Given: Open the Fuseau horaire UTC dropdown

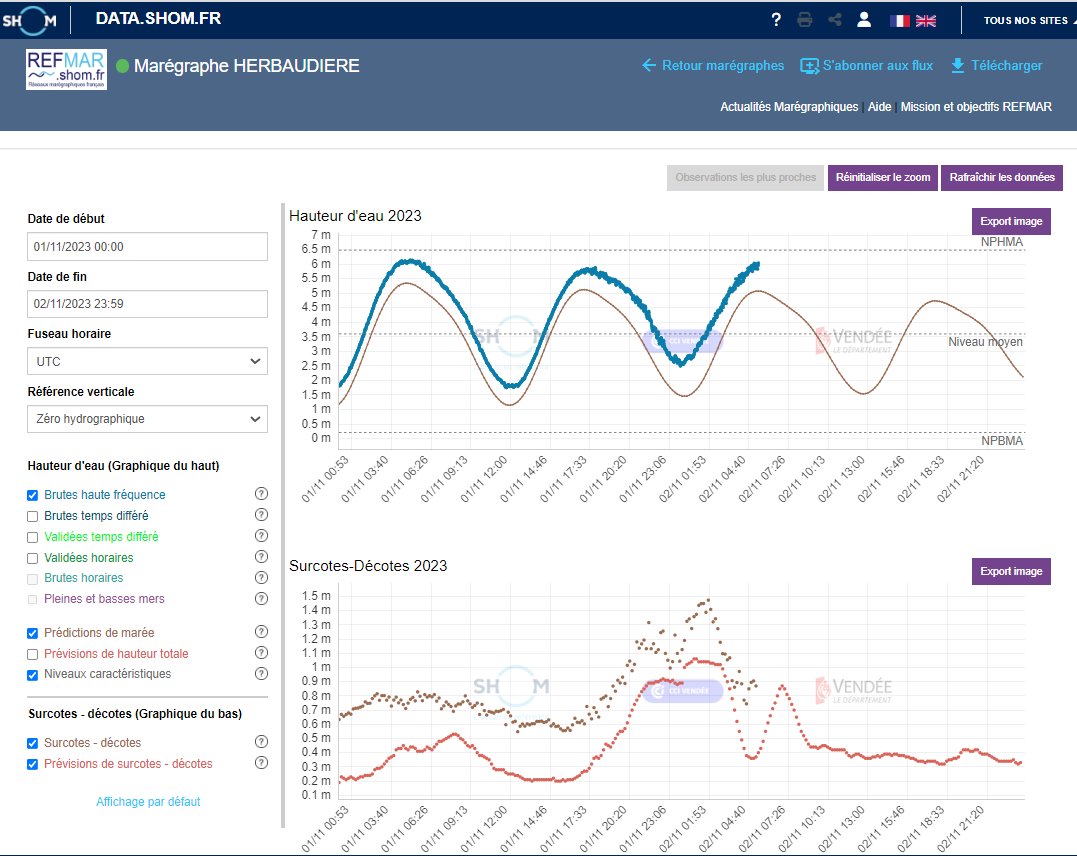Looking at the screenshot, I should click(x=147, y=361).
